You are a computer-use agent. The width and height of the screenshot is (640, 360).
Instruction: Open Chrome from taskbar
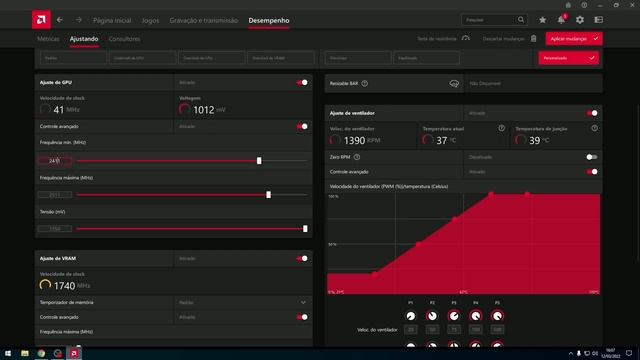41,353
